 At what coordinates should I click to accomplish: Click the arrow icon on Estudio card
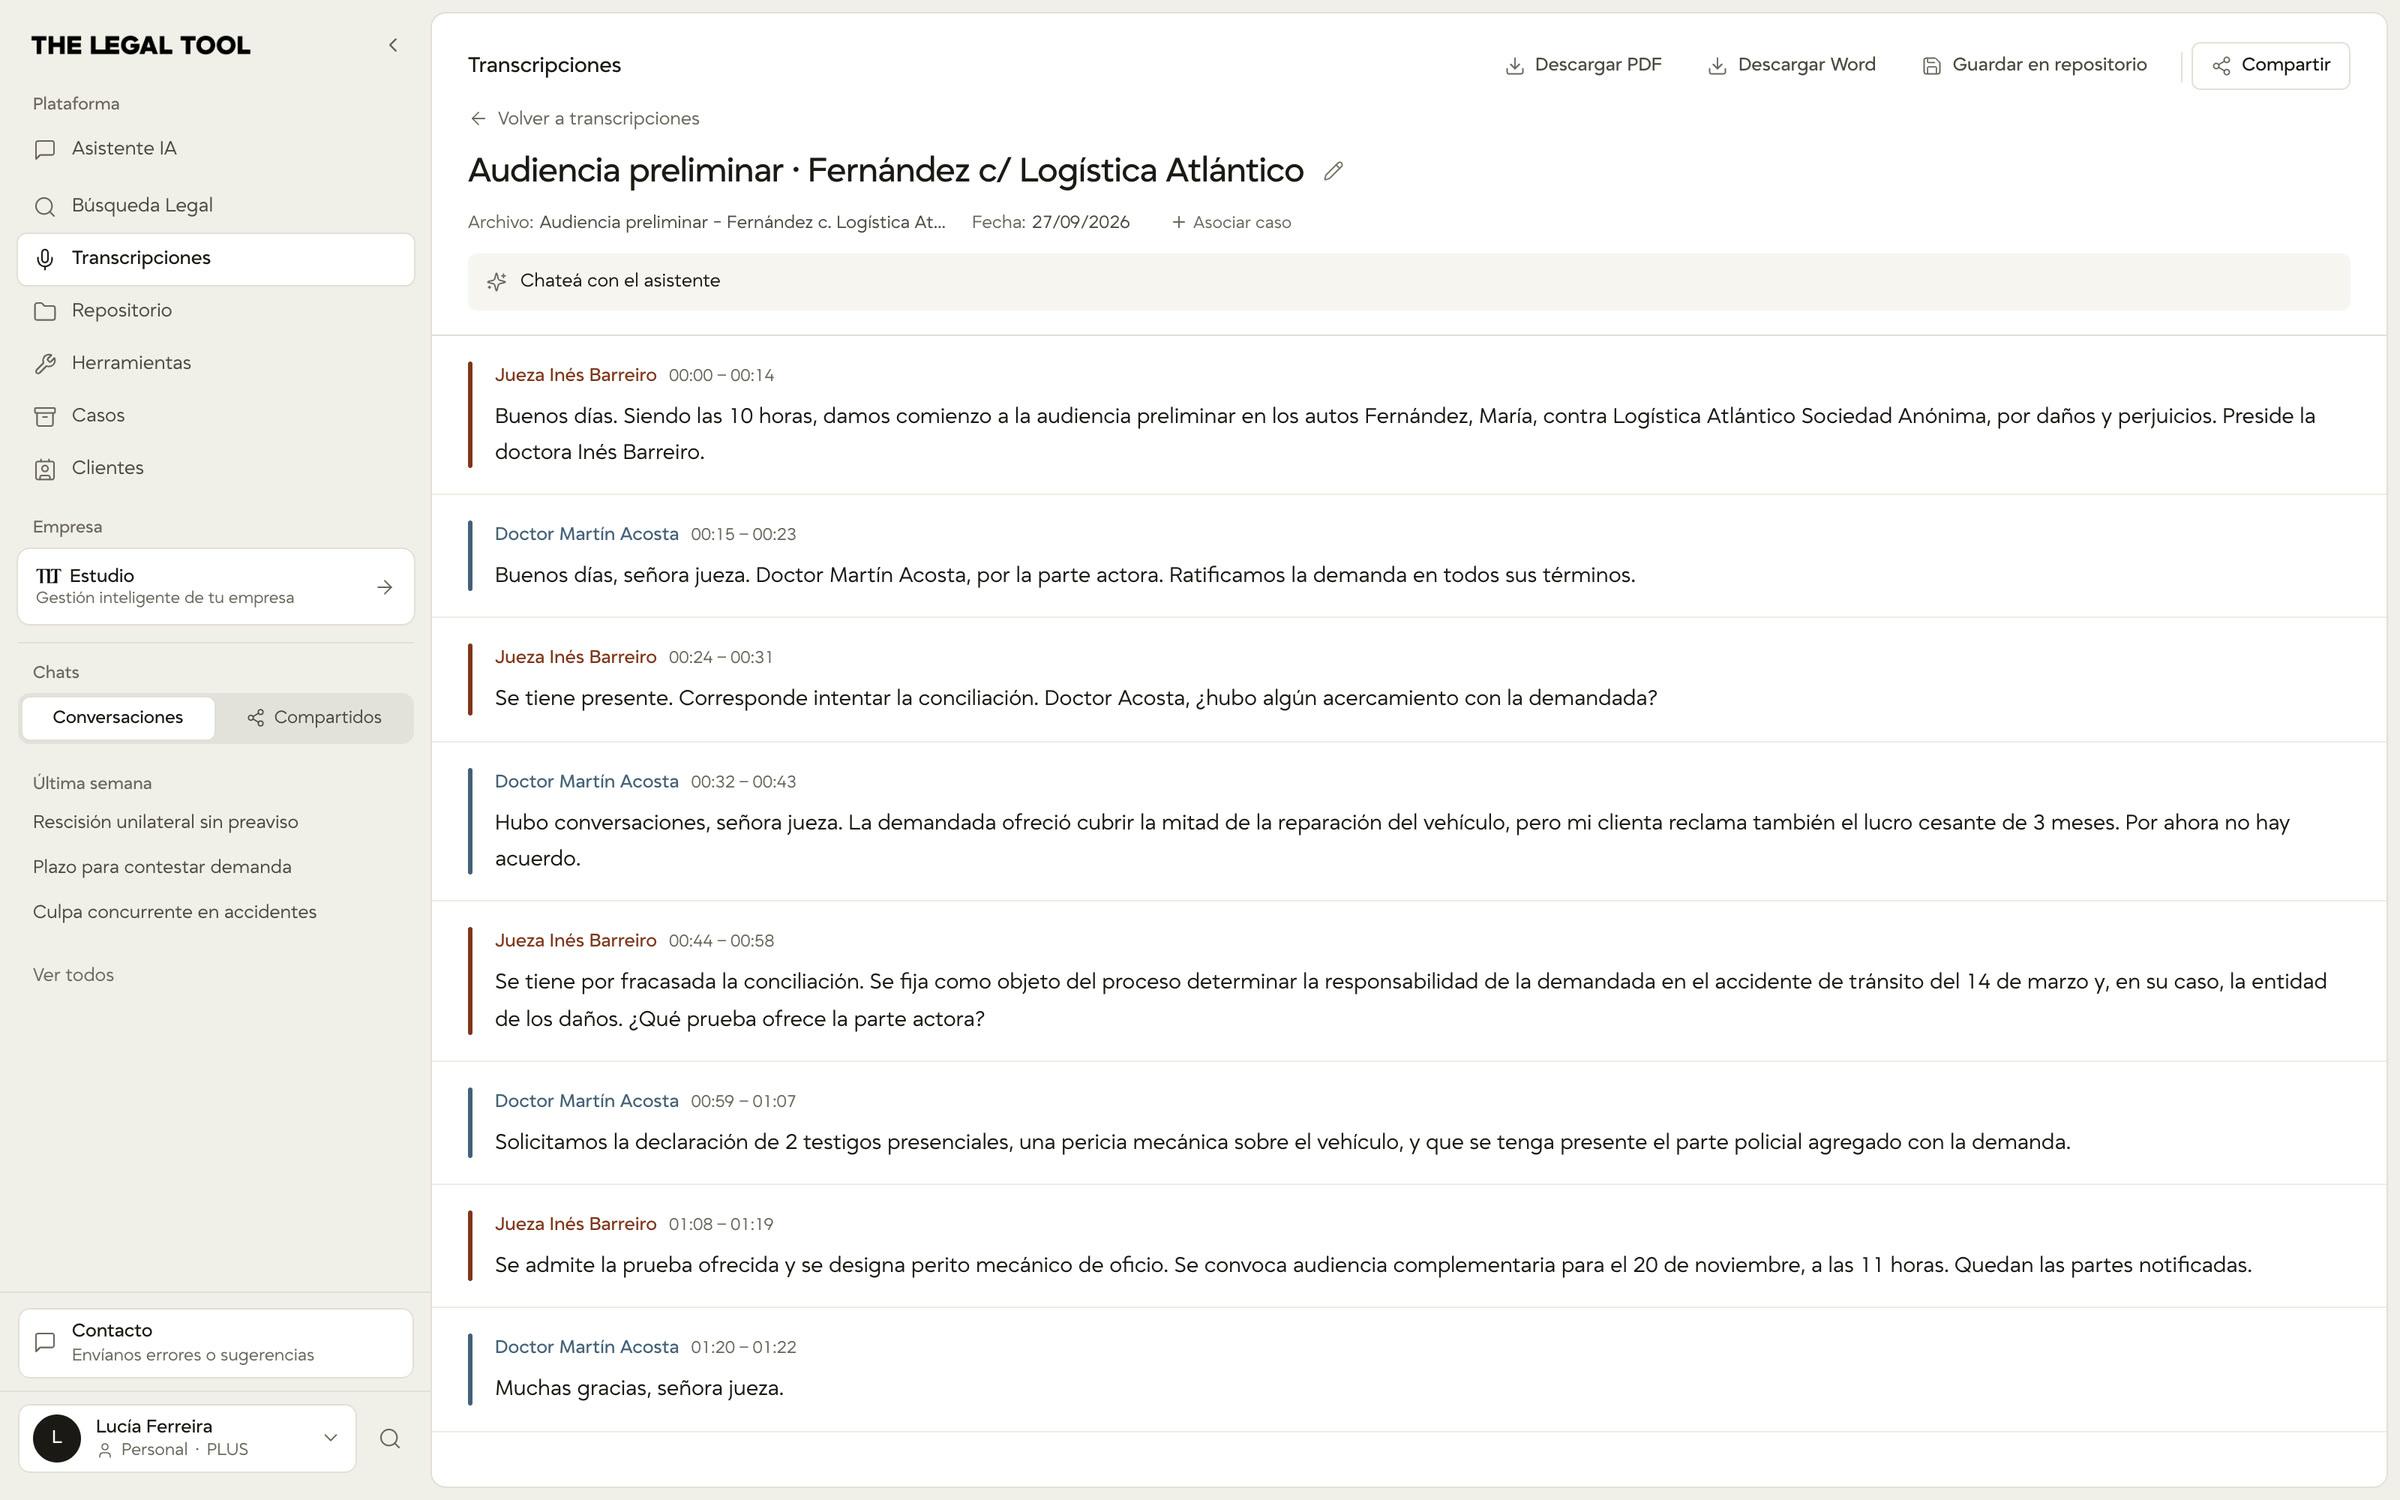[385, 587]
